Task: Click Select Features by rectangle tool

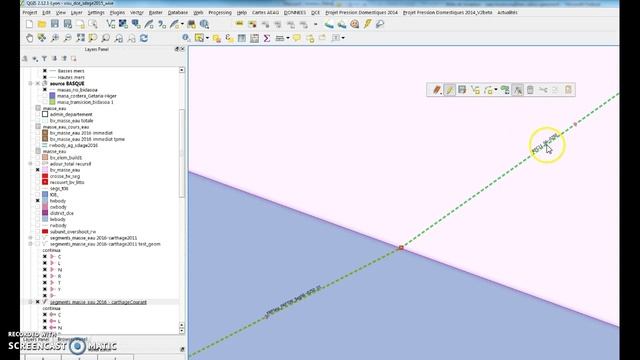Action: pos(199,38)
